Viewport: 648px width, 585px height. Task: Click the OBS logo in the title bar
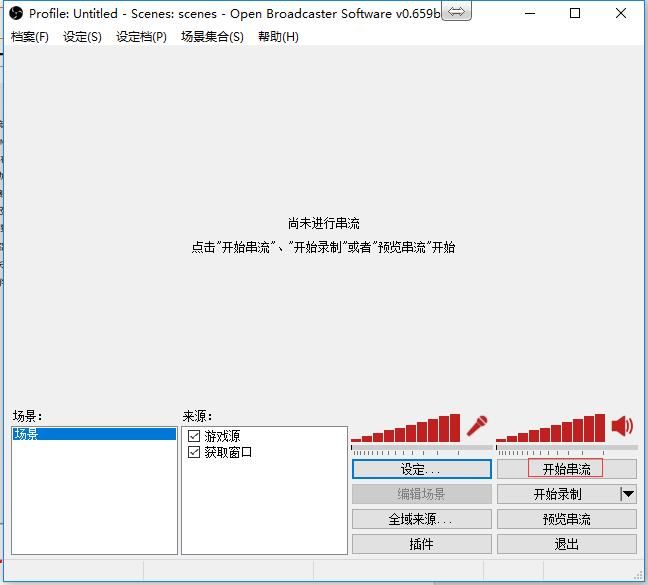coord(16,14)
